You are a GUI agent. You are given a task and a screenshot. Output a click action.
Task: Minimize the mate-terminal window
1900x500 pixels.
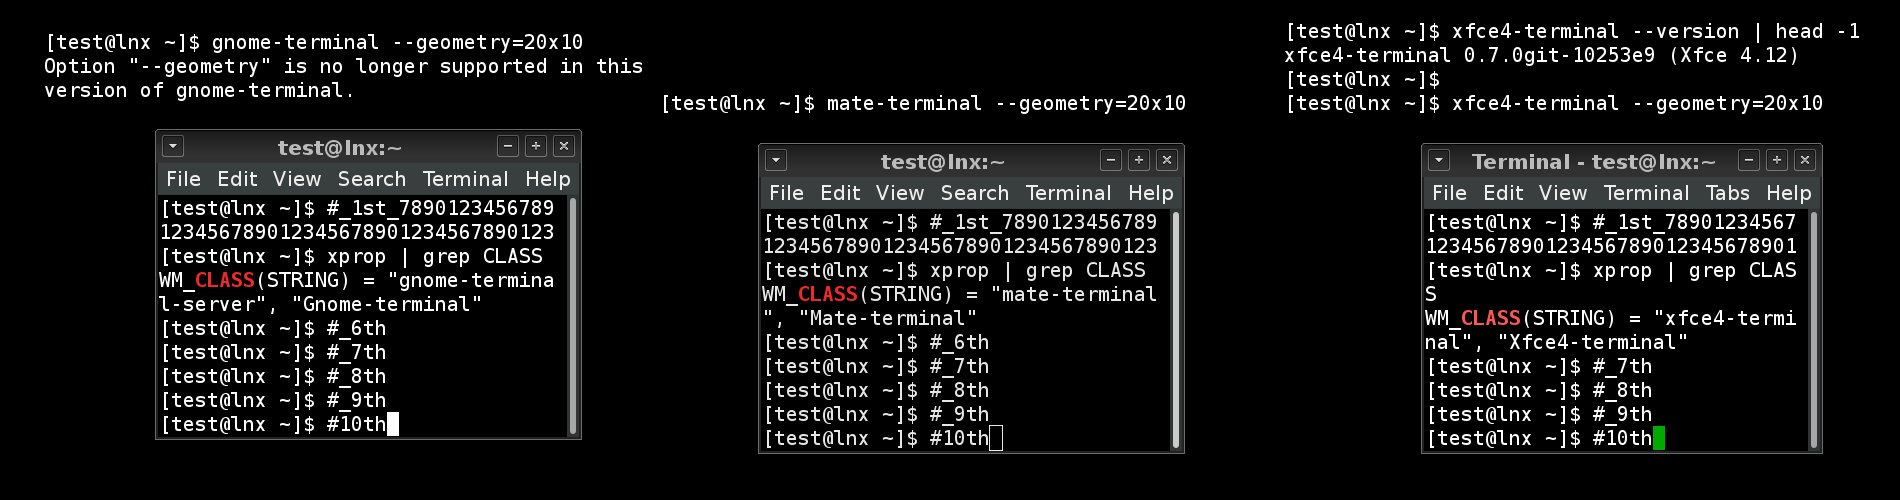click(1111, 160)
